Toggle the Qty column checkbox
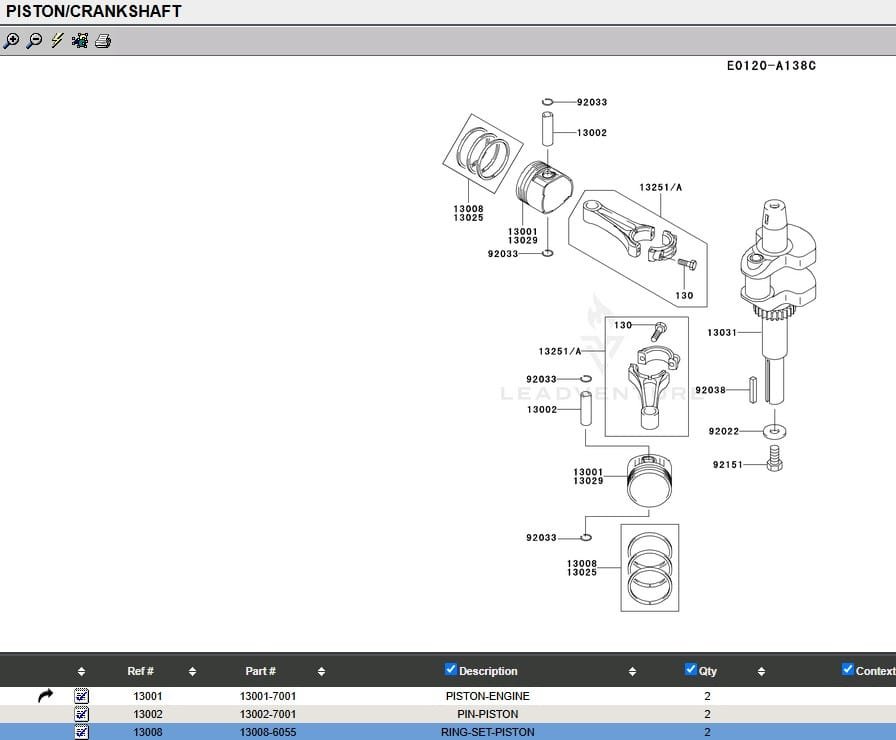 coord(691,670)
